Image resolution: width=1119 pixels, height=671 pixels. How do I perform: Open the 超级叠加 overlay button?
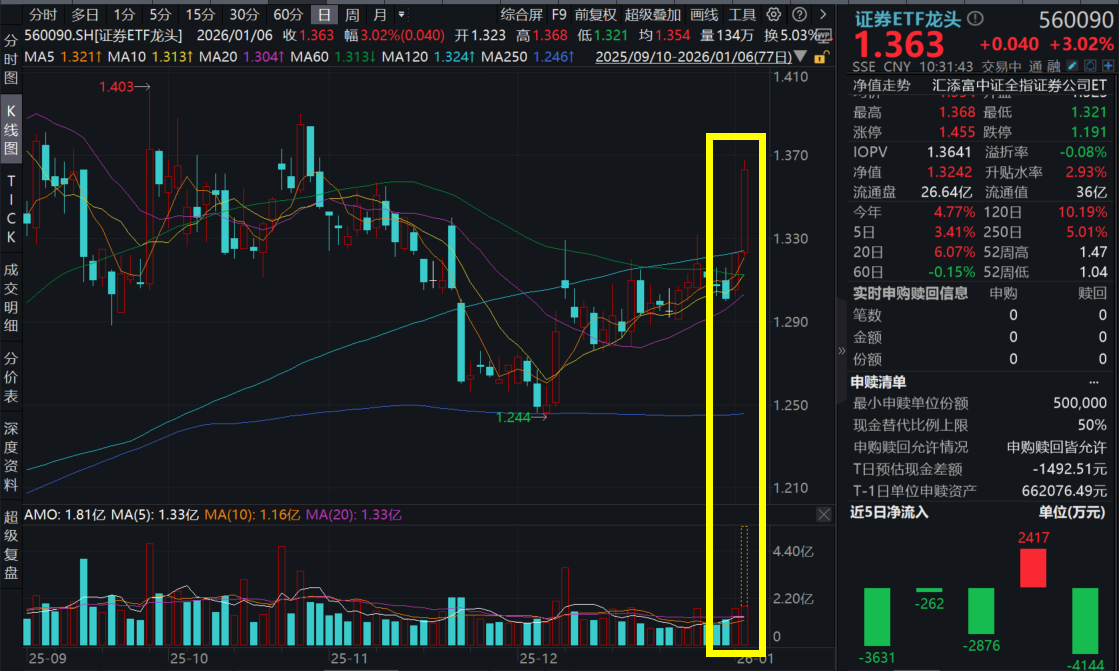652,15
